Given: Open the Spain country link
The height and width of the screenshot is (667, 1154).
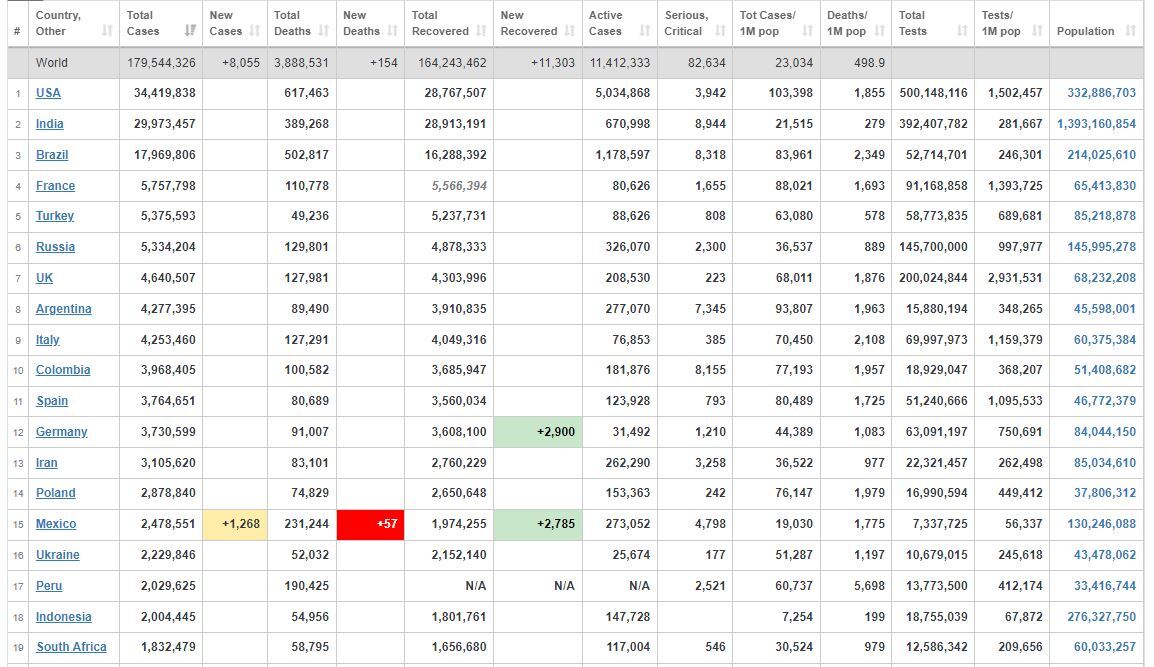Looking at the screenshot, I should (x=52, y=400).
